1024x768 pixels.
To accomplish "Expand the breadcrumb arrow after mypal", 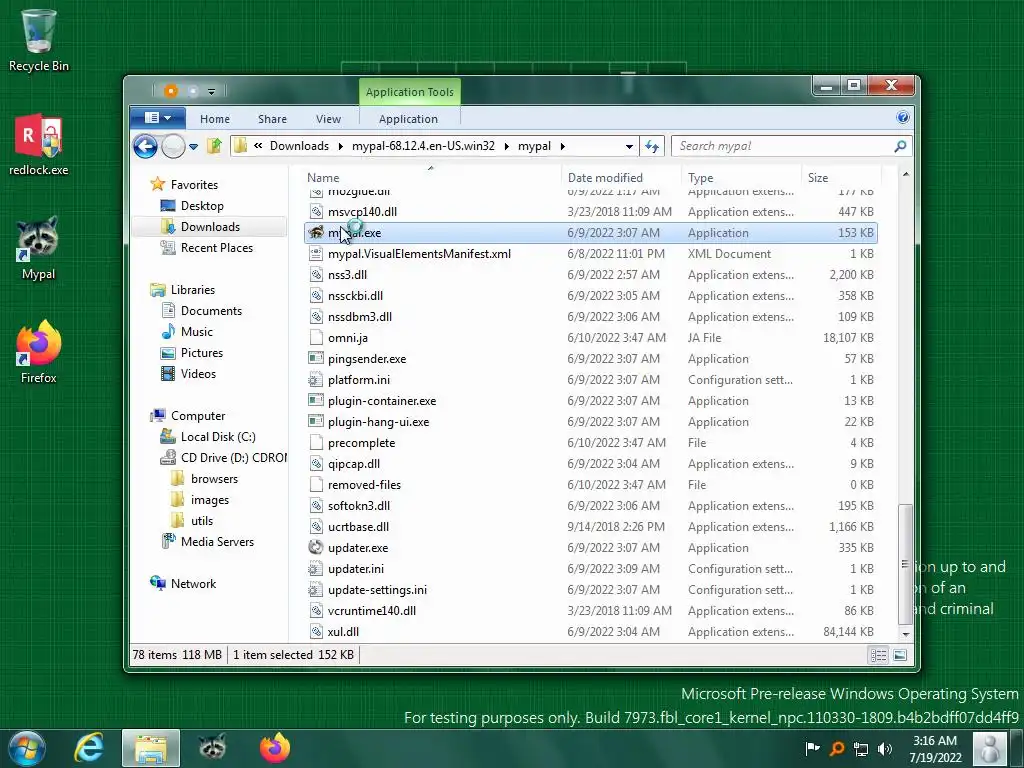I will [x=562, y=146].
